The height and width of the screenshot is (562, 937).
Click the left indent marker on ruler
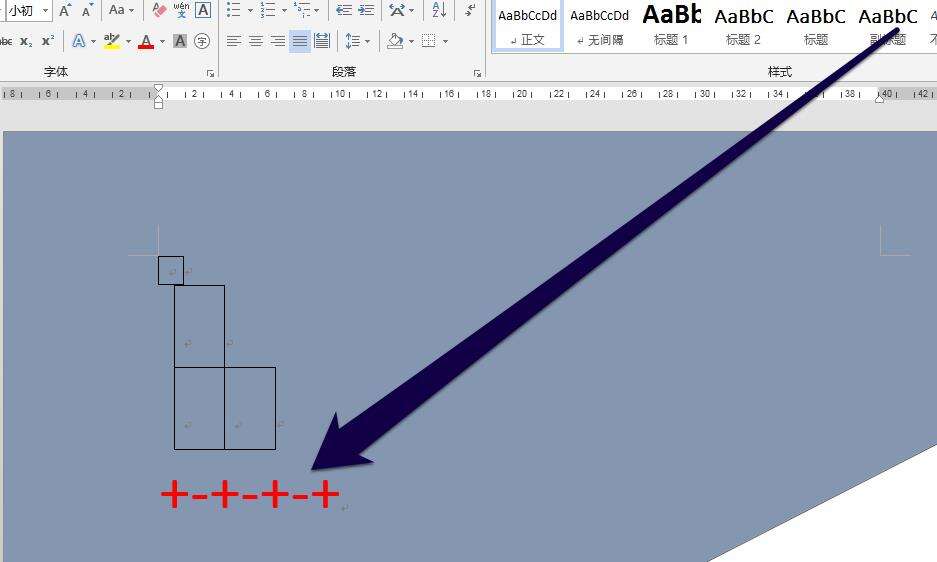pos(158,105)
